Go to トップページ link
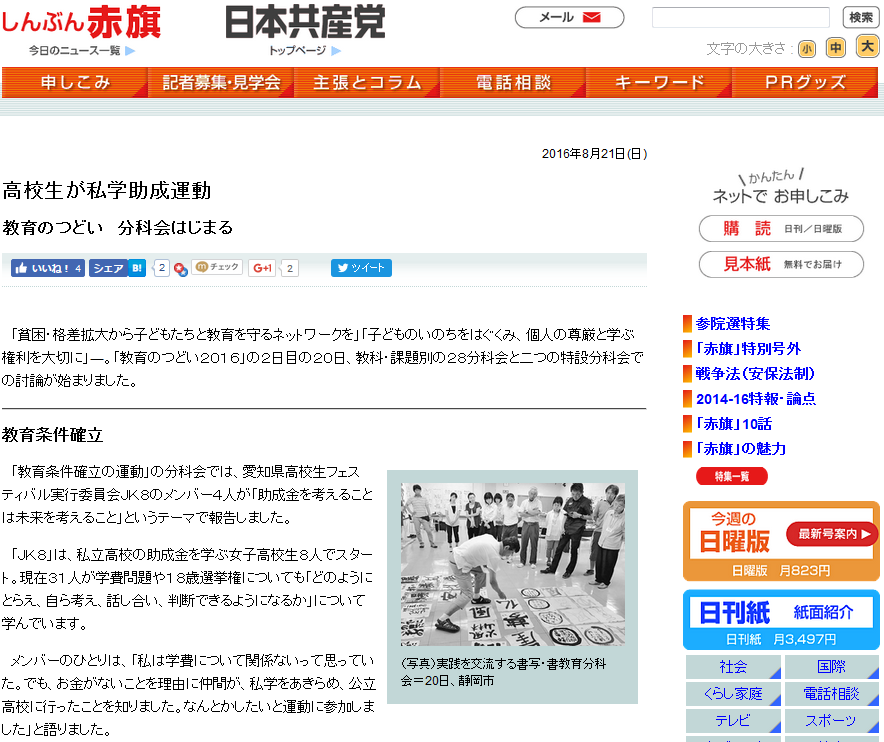884x742 pixels. click(304, 51)
